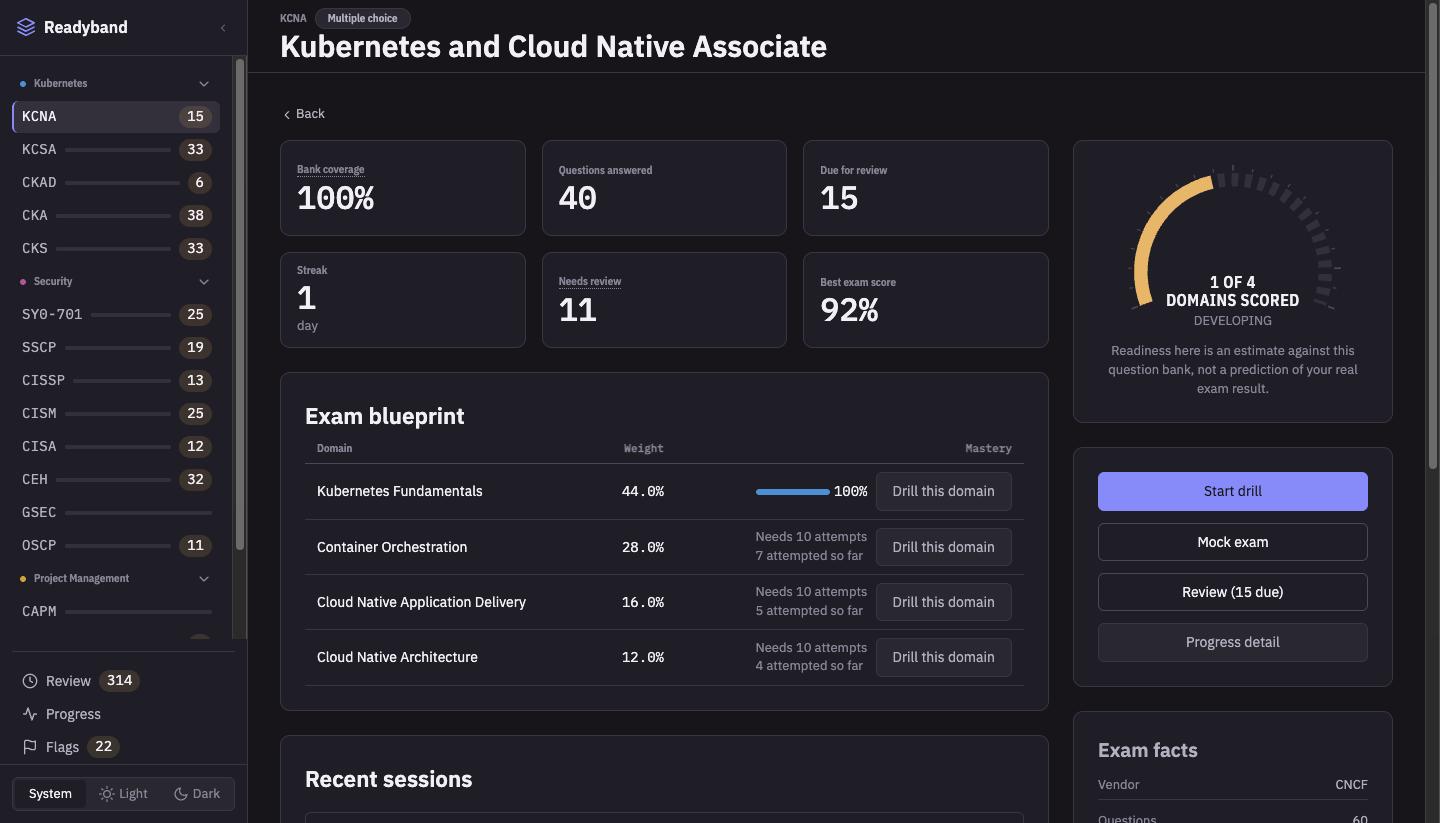Open Progress detail

pos(1232,642)
